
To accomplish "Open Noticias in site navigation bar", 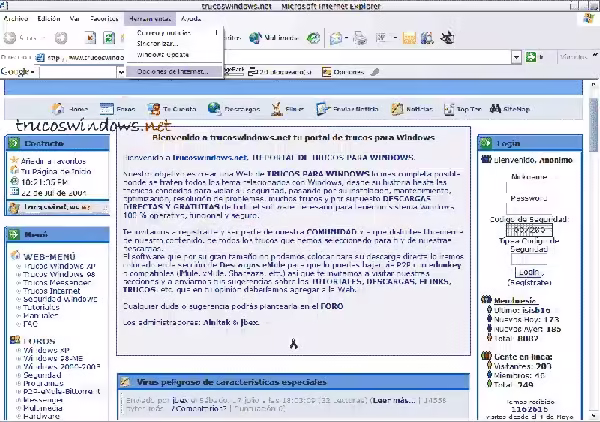I will point(412,109).
